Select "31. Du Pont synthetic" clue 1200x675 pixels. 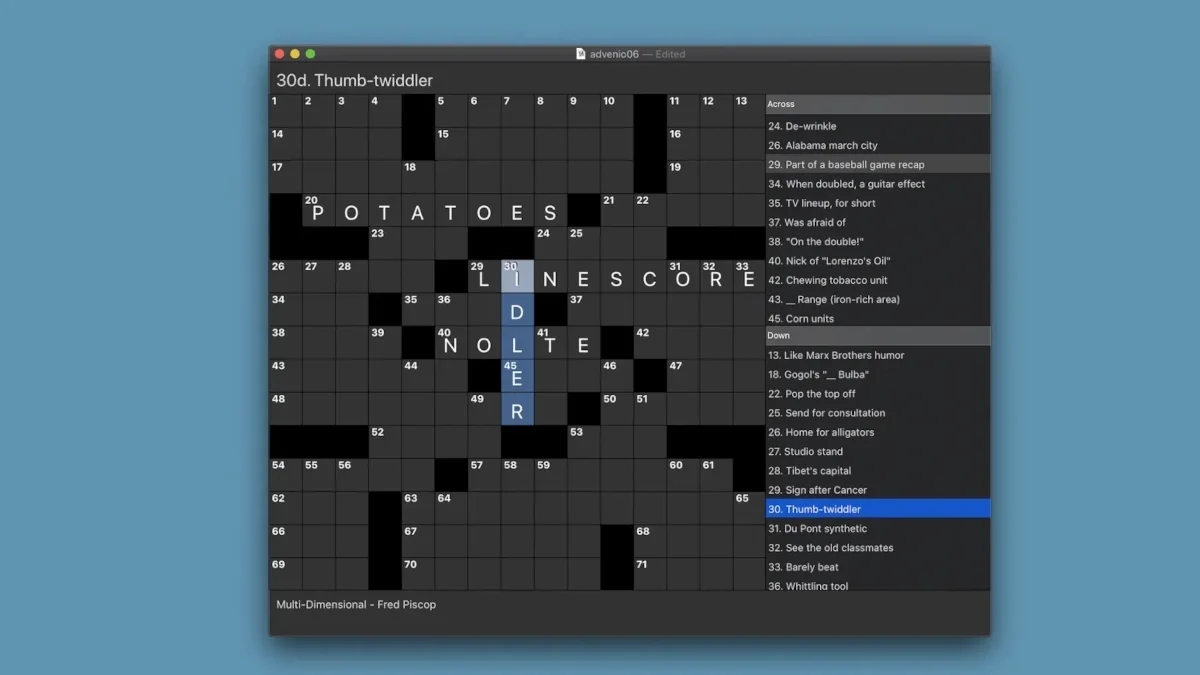click(x=877, y=528)
